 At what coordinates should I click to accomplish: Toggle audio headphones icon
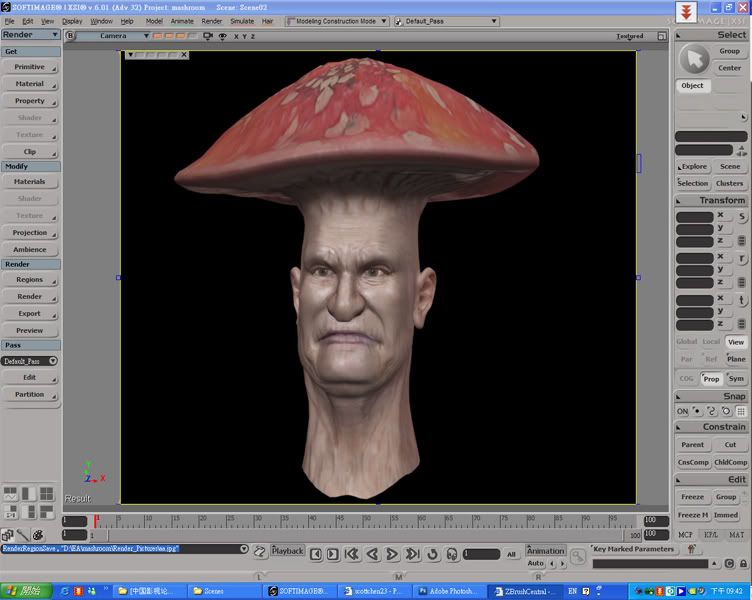tap(452, 554)
